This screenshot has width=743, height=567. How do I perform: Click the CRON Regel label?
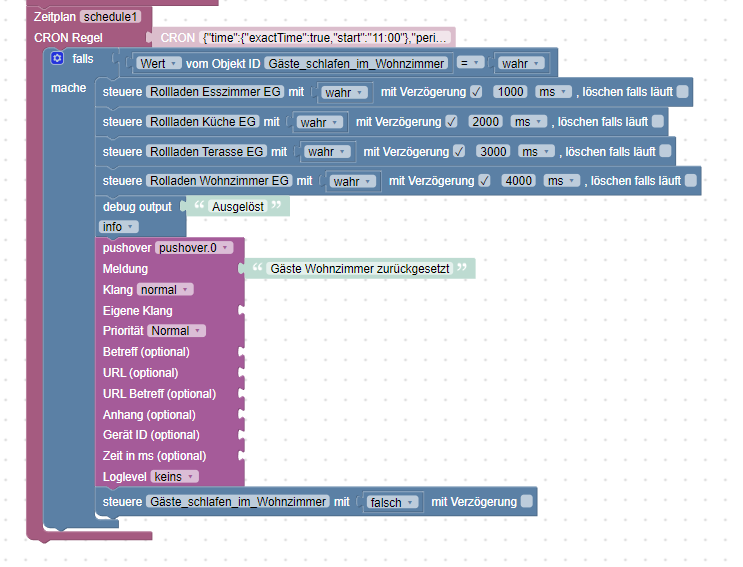(68, 38)
